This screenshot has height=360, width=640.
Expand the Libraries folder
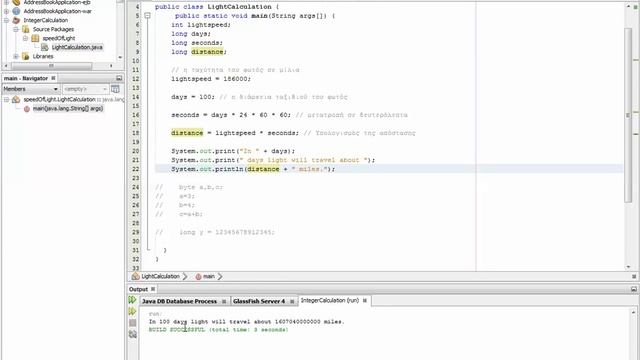[16, 56]
